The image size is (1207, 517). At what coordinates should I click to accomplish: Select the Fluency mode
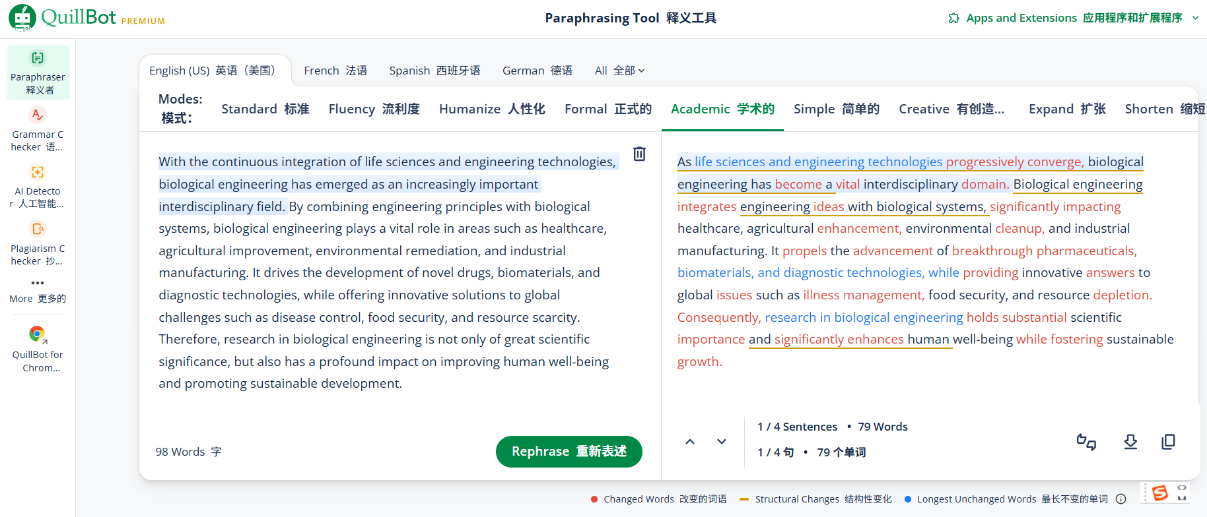click(374, 109)
